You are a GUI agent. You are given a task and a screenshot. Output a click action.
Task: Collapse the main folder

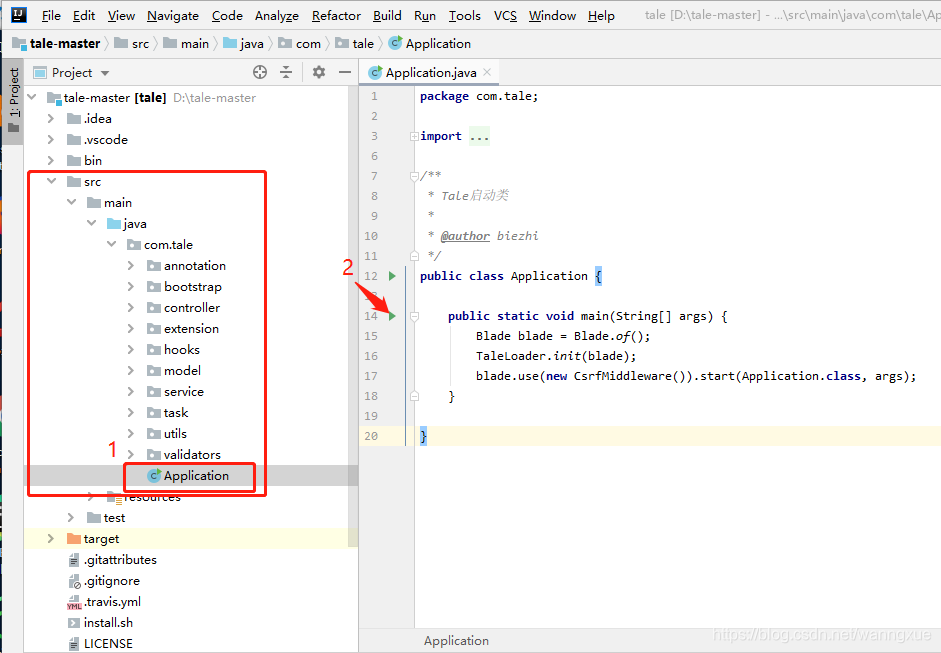tap(71, 202)
